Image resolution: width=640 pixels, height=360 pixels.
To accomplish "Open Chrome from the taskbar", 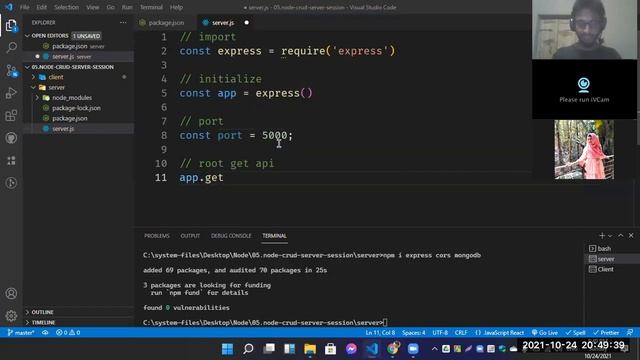I will (x=393, y=349).
